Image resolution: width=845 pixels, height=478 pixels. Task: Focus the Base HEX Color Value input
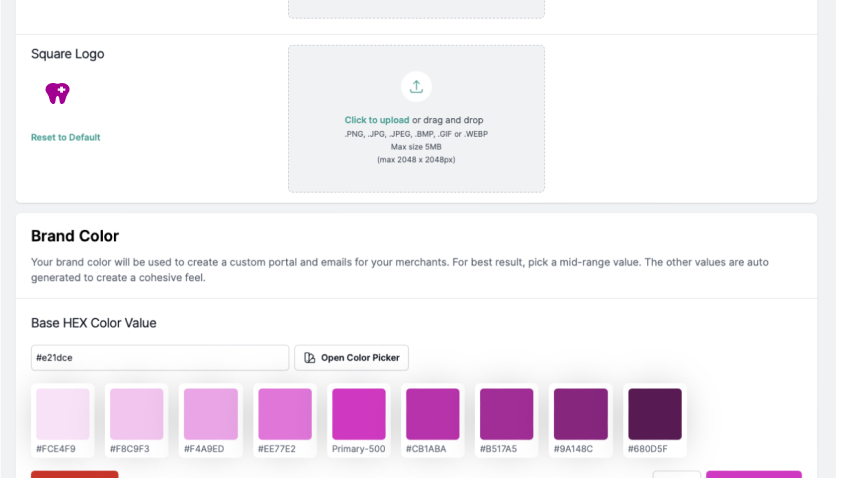click(x=160, y=358)
